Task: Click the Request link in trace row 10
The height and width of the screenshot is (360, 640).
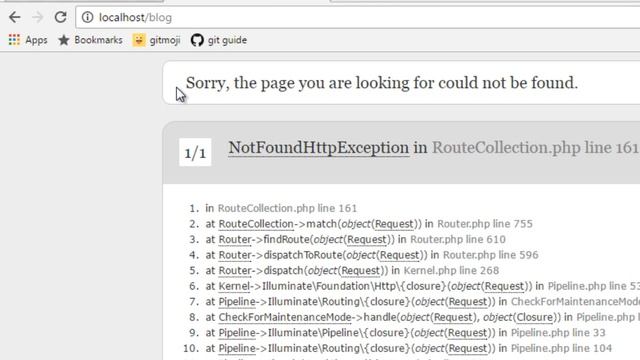Action: click(468, 348)
